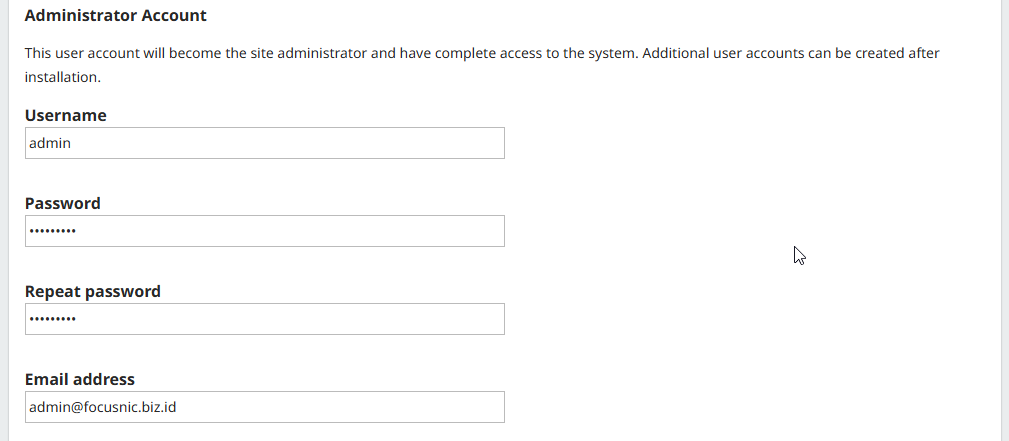Place cursor on the masked Password dots
Image resolution: width=1009 pixels, height=441 pixels.
52,232
